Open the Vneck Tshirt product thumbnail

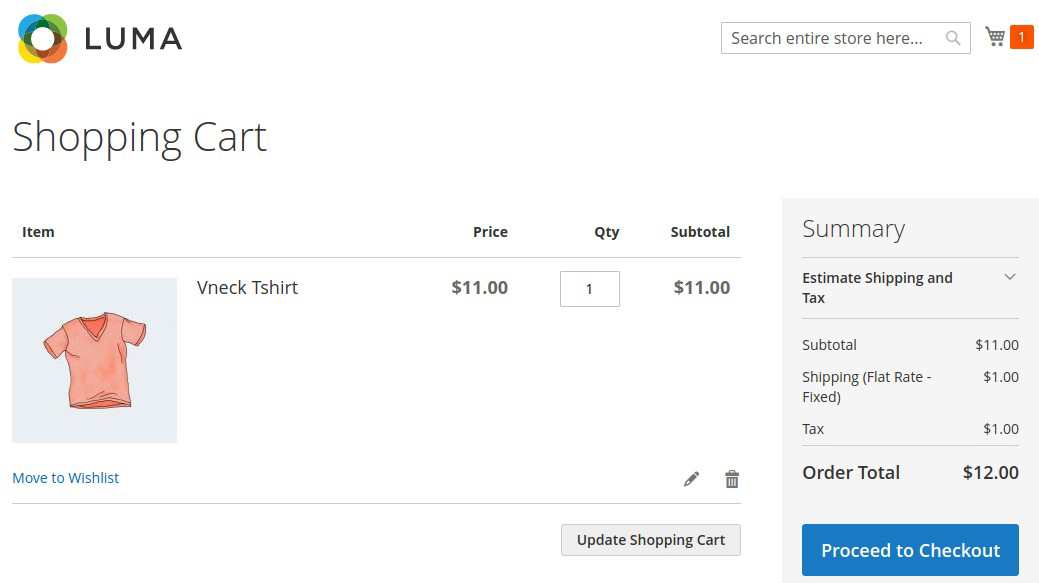coord(94,360)
